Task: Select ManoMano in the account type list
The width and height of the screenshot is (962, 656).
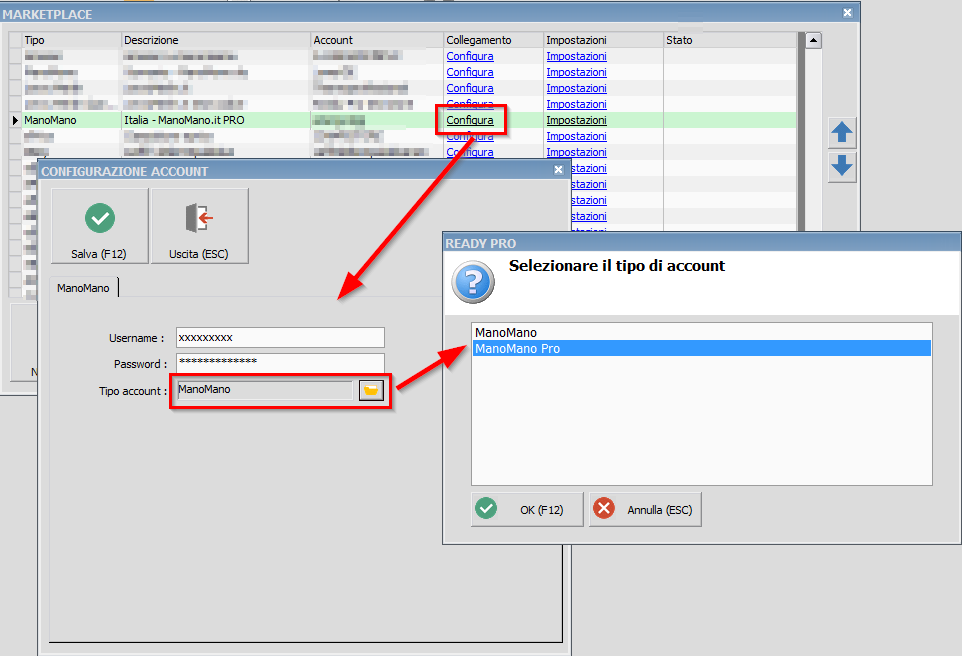Action: click(702, 333)
